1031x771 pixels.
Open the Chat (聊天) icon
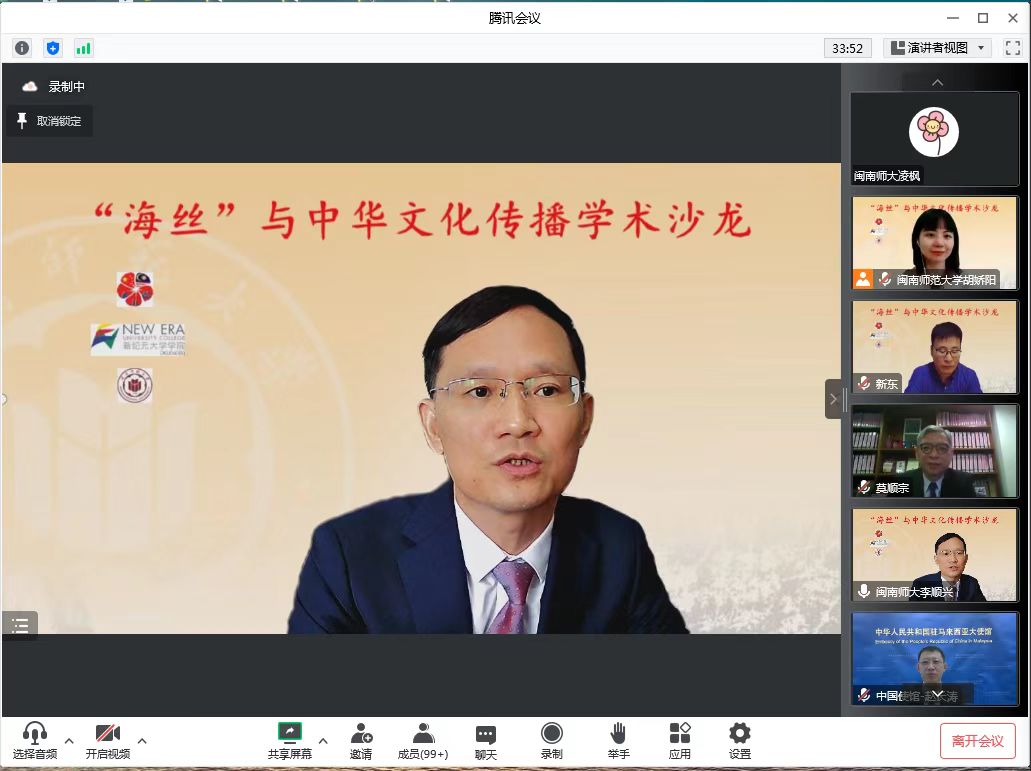click(486, 733)
